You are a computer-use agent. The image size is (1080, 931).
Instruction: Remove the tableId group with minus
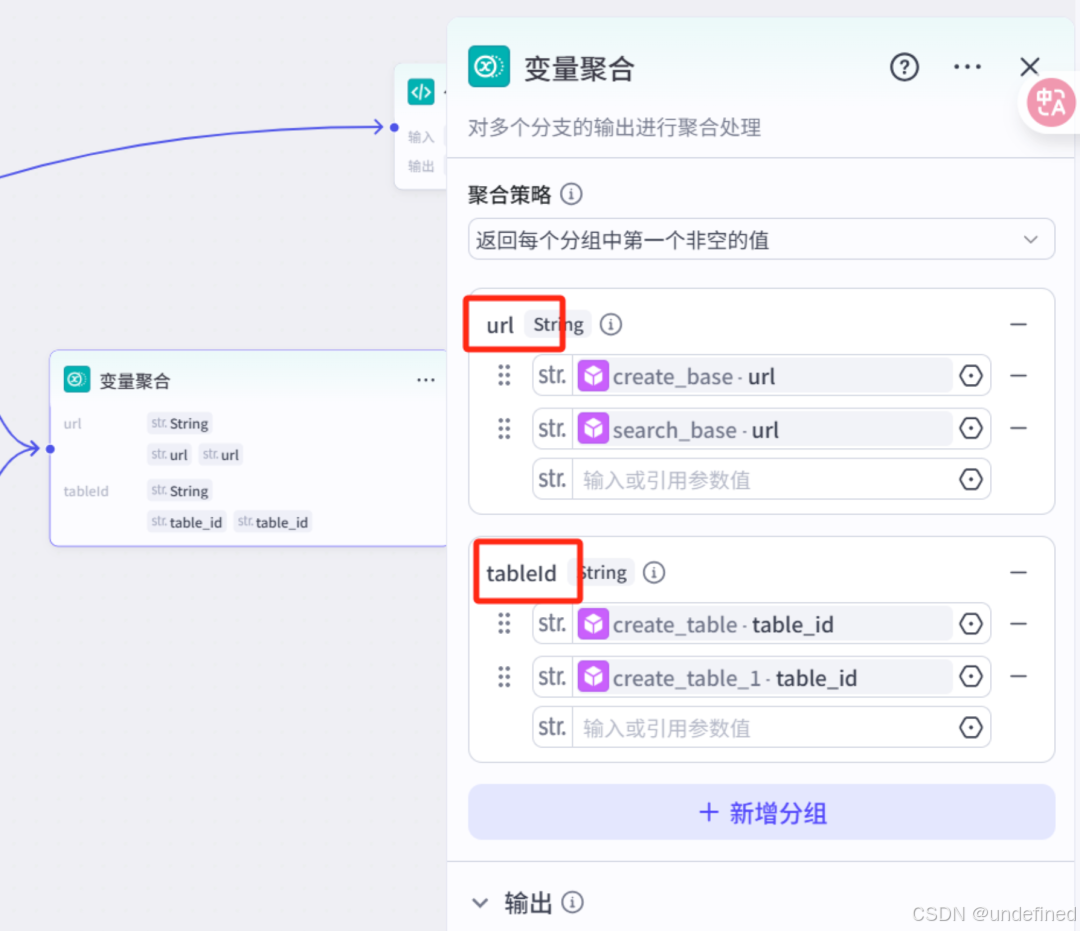coord(1018,572)
